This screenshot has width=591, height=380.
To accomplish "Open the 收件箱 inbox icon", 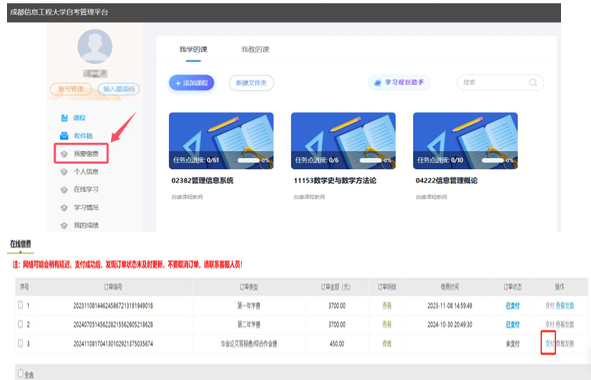I will point(64,135).
